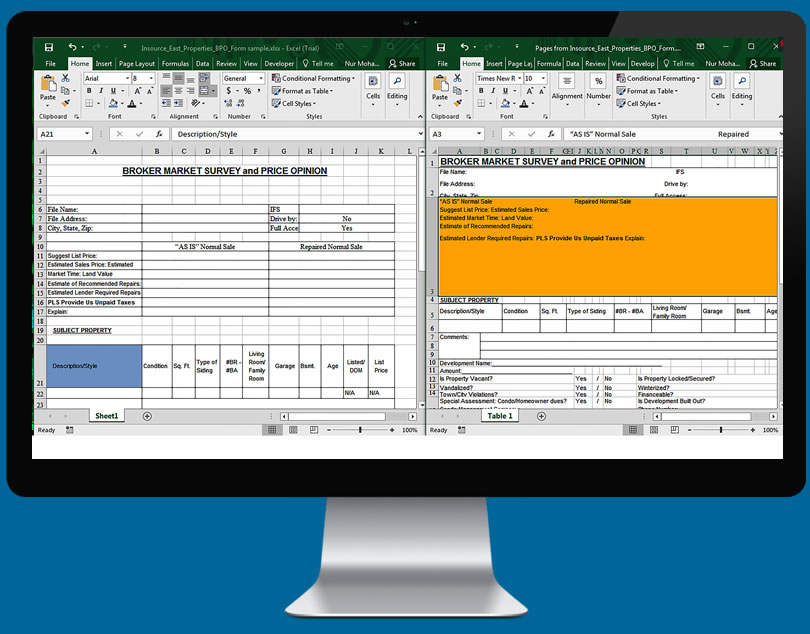Add new sheet with plus beside Sheet1
The height and width of the screenshot is (634, 810).
click(147, 415)
